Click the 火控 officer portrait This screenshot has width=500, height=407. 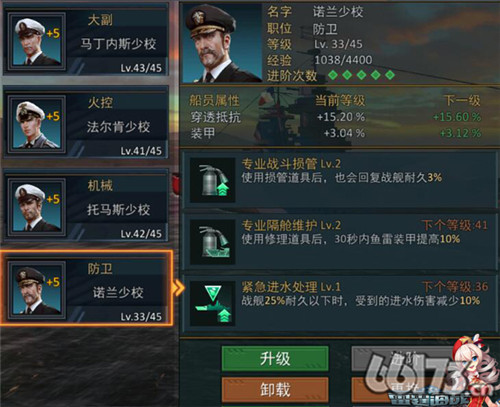37,124
